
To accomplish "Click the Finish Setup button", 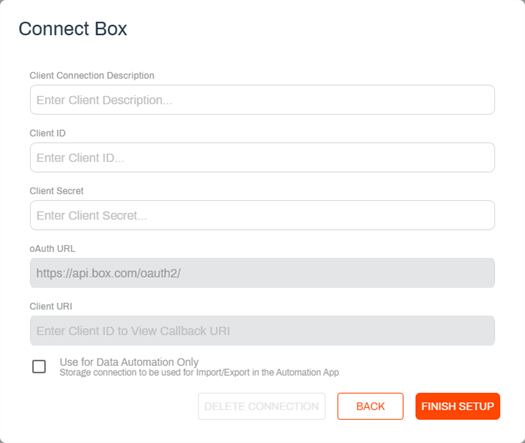I will coord(458,406).
